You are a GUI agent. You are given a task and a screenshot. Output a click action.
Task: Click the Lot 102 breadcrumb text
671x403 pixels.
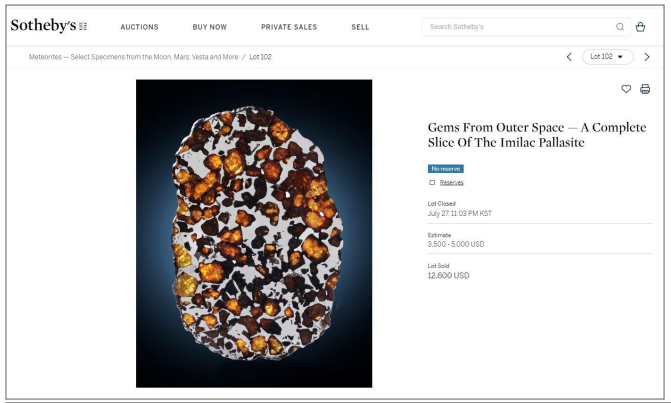tap(260, 57)
